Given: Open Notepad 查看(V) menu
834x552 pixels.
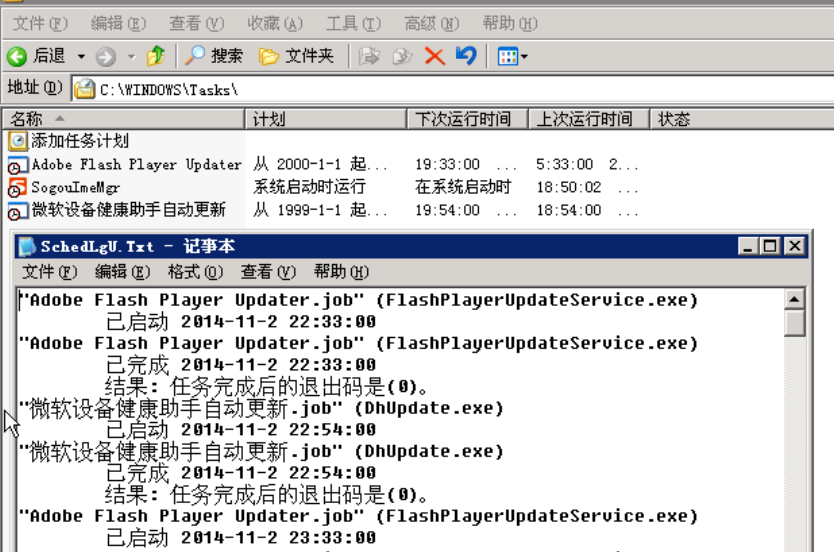Looking at the screenshot, I should coord(268,272).
